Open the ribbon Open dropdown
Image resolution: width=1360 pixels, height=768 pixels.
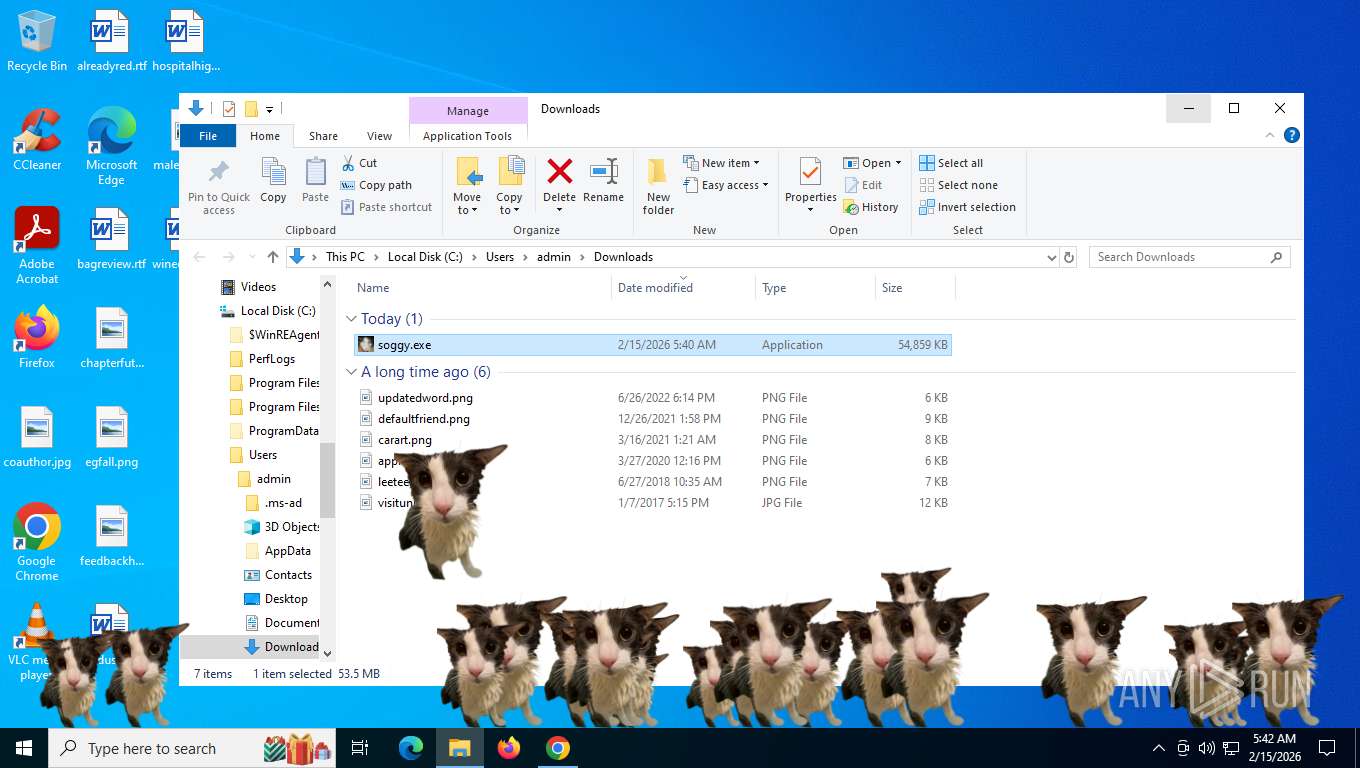pyautogui.click(x=872, y=163)
